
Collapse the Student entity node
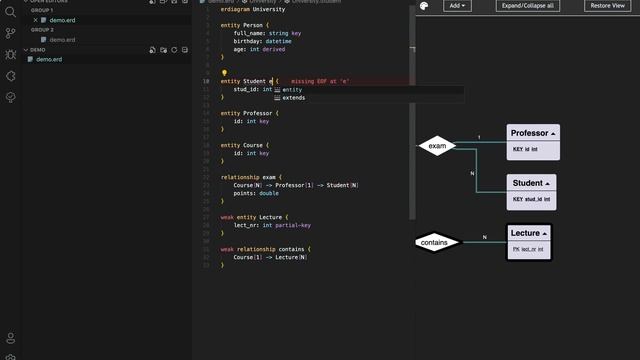point(547,184)
